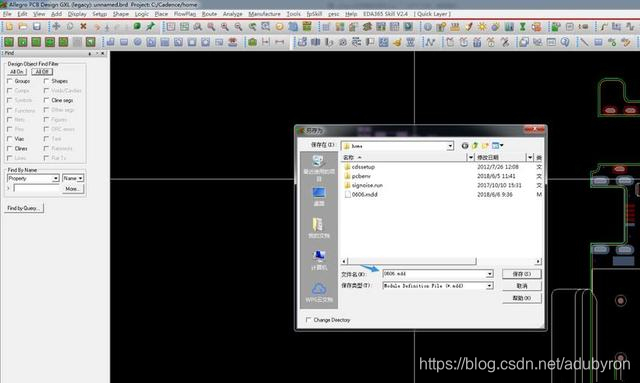640x383 pixels.
Task: Click the red stamp icon in second toolbar row
Action: click(x=233, y=42)
